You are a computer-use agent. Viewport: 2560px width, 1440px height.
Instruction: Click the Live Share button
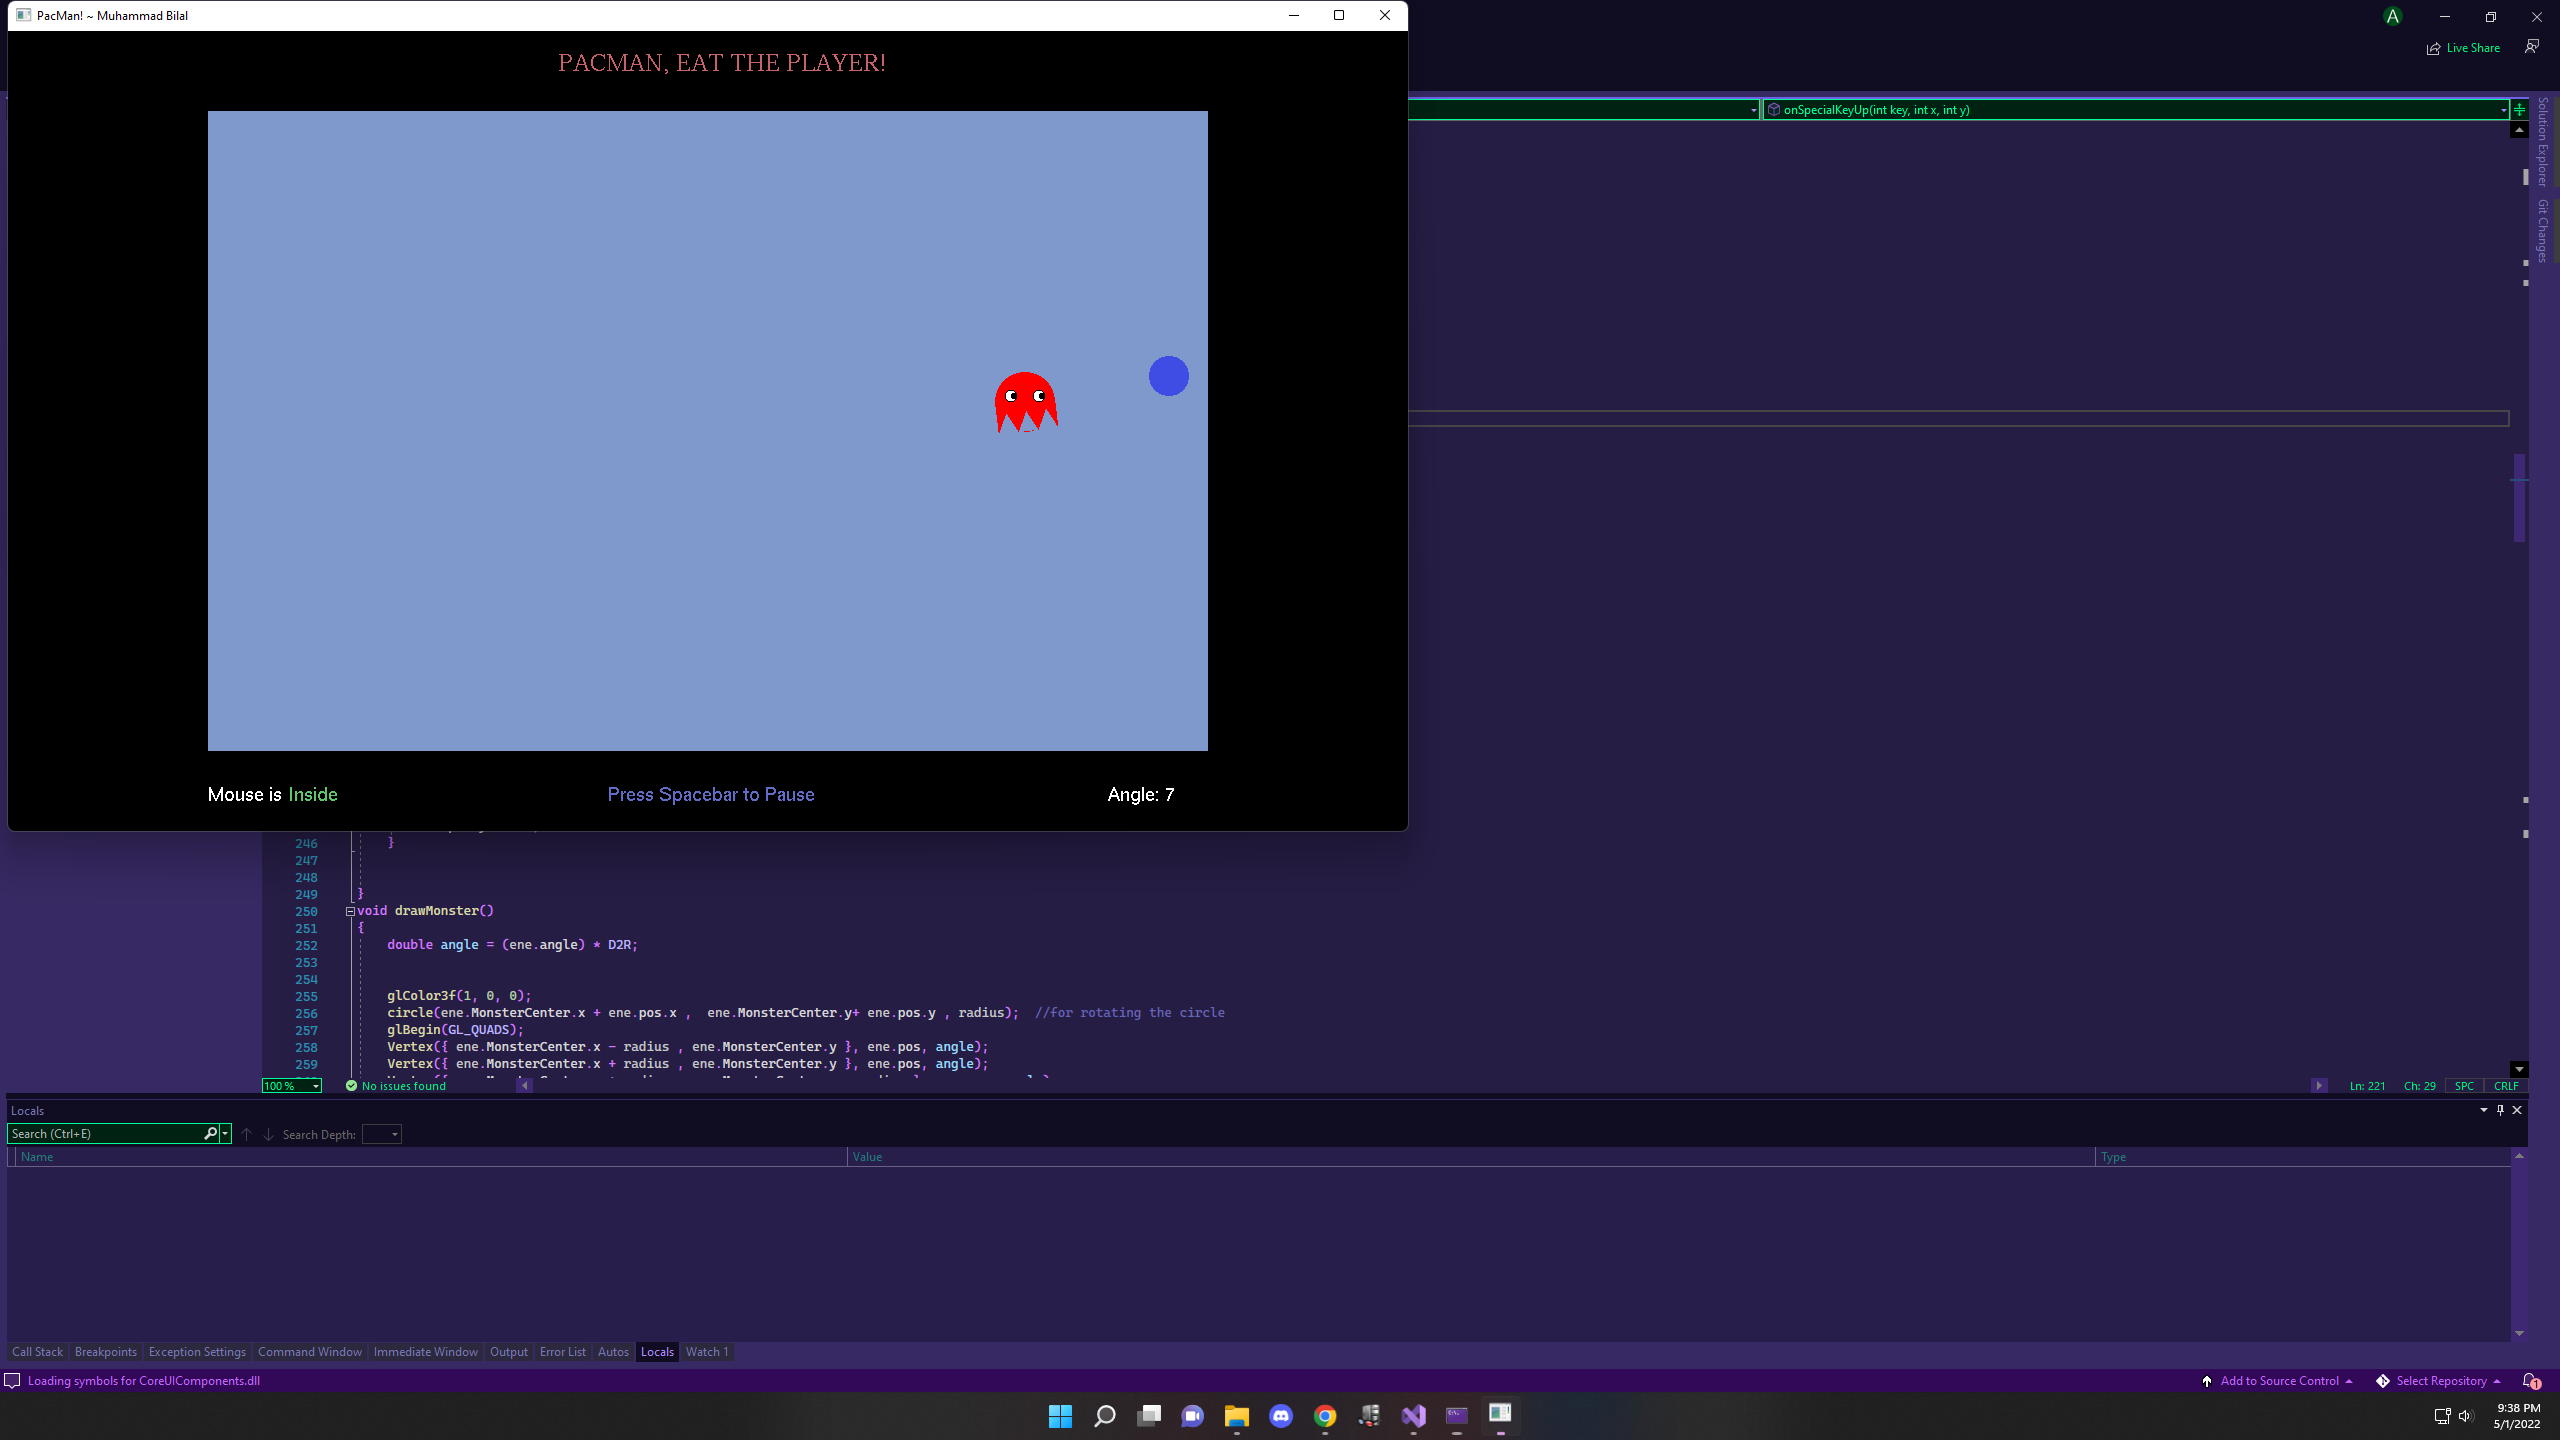click(2463, 48)
